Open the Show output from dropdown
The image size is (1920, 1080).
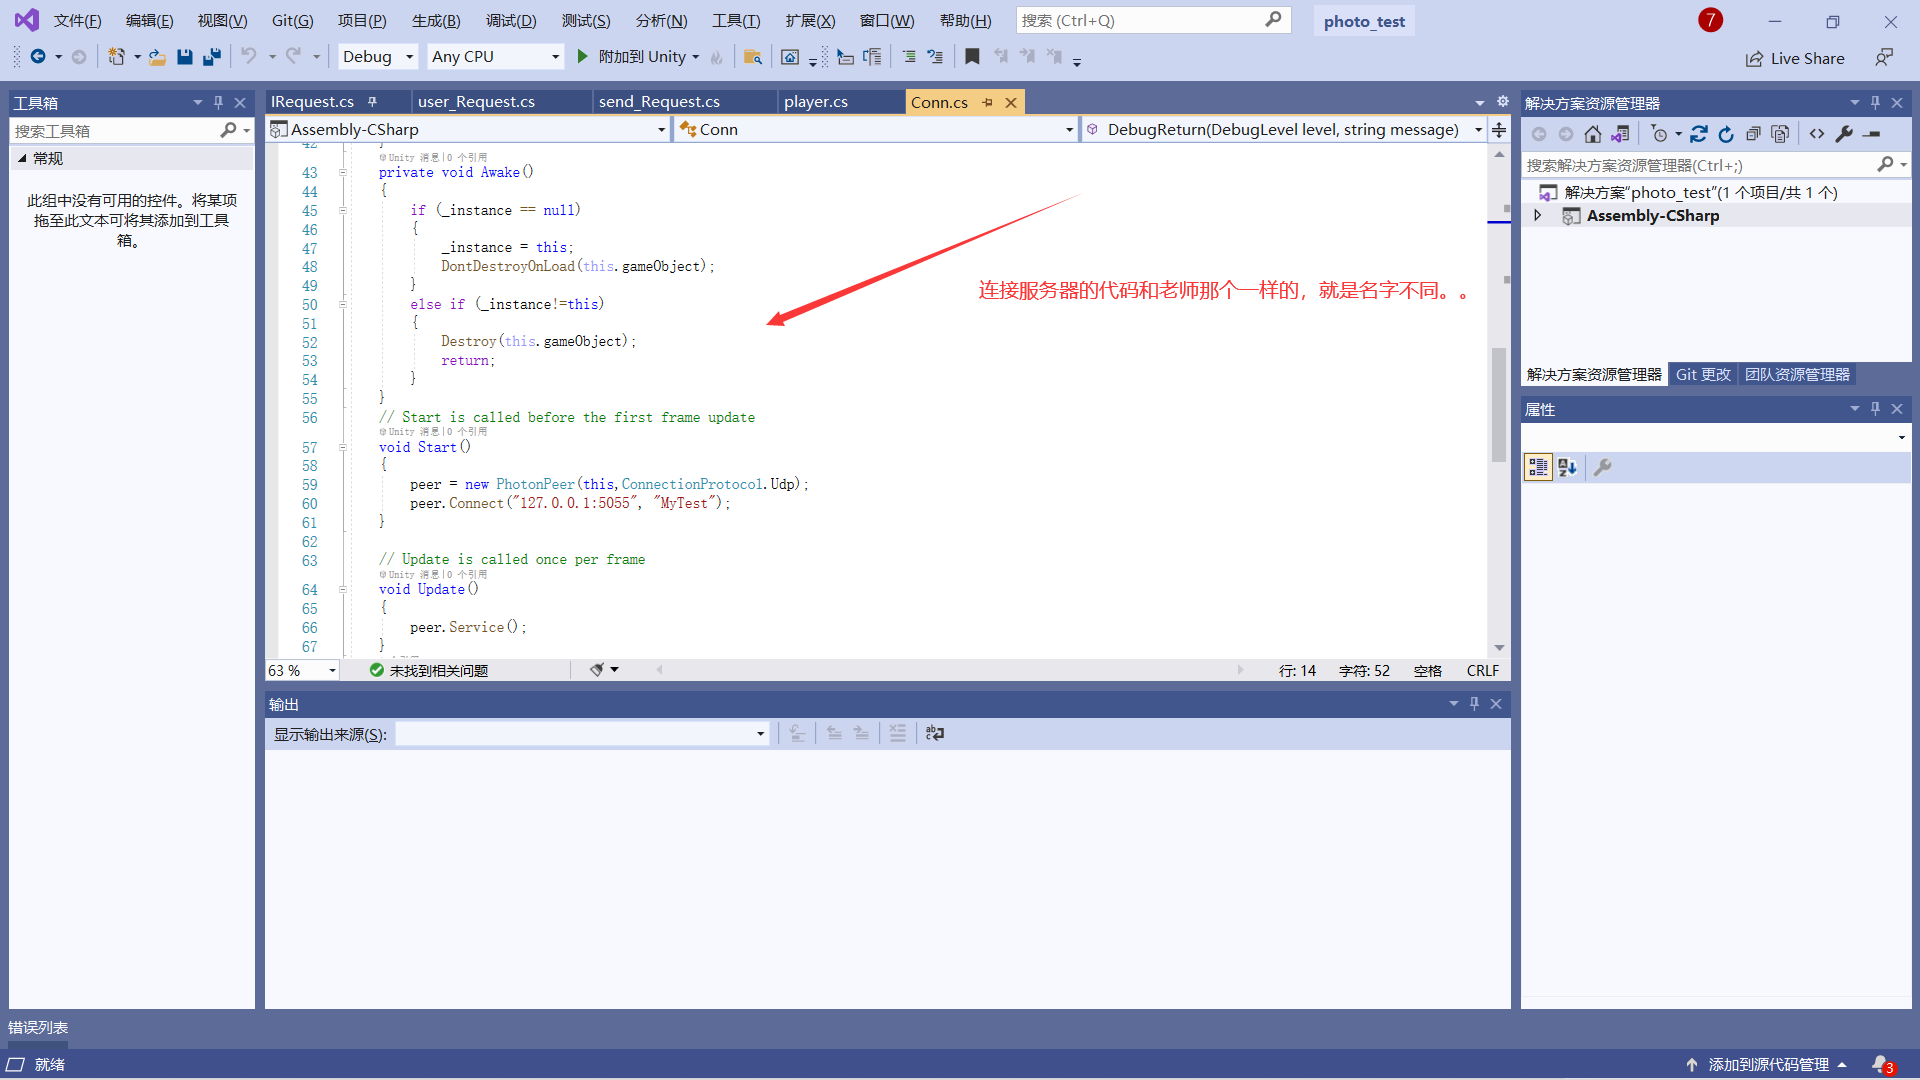click(x=581, y=734)
